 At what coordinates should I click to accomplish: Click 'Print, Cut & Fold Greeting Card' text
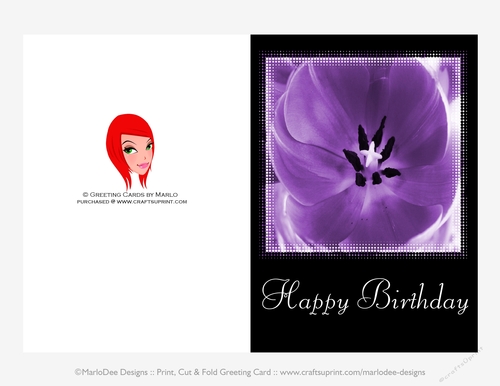point(214,372)
